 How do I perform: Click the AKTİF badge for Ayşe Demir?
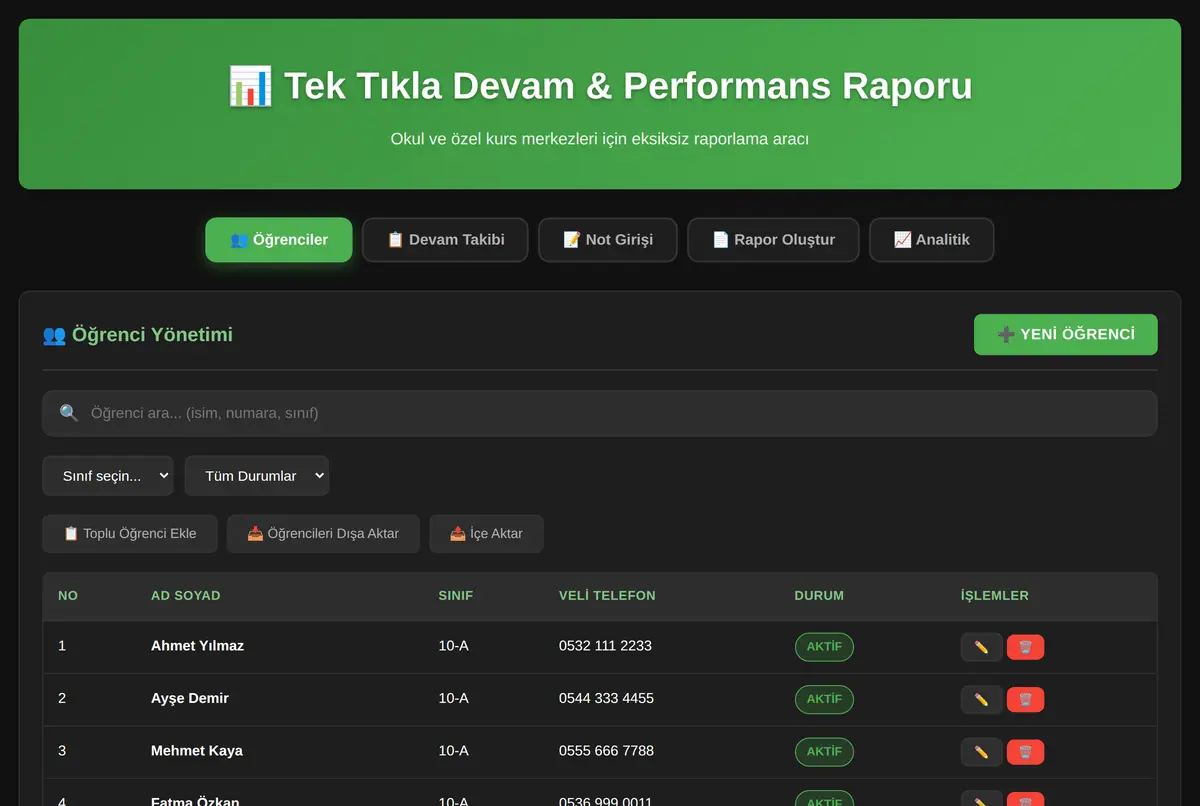pyautogui.click(x=824, y=699)
